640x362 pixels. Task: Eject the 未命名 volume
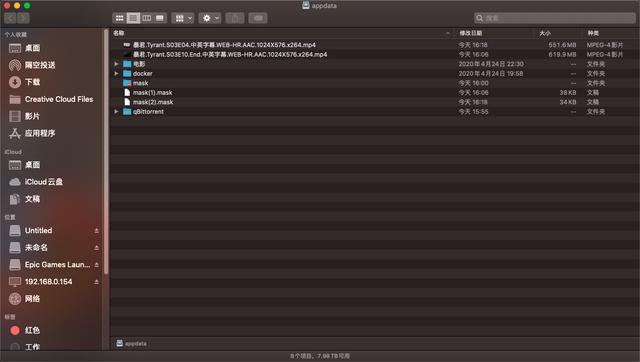click(x=96, y=248)
